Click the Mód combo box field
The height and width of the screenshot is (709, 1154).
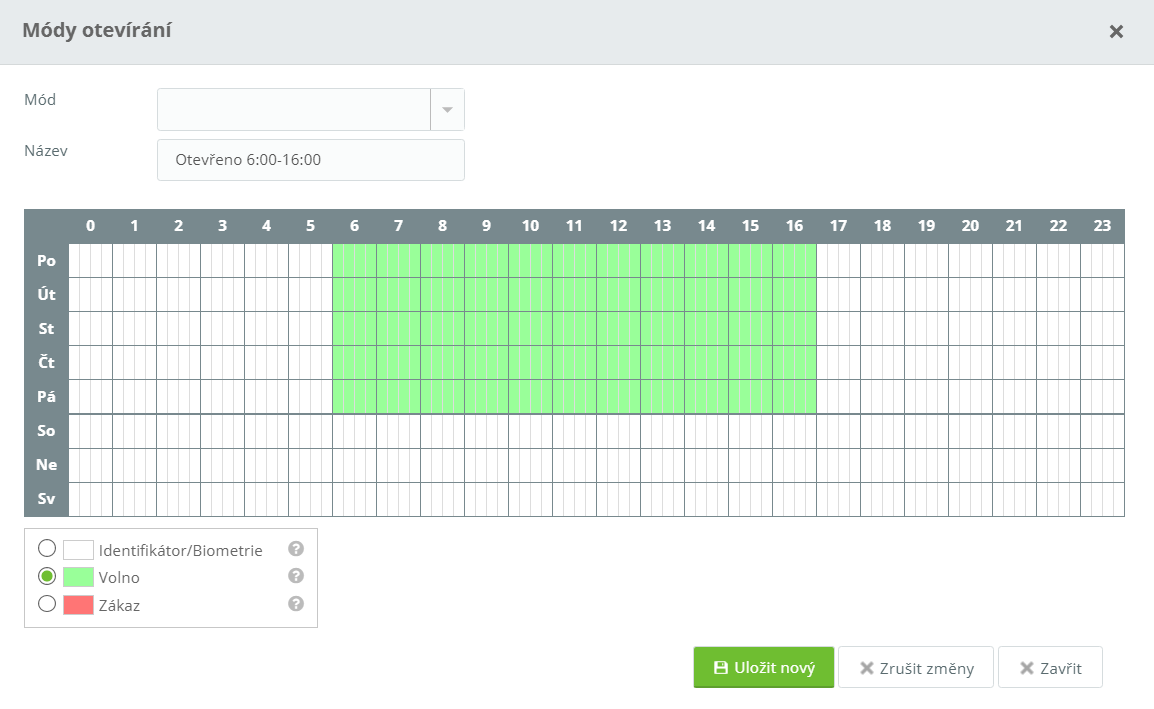point(293,110)
